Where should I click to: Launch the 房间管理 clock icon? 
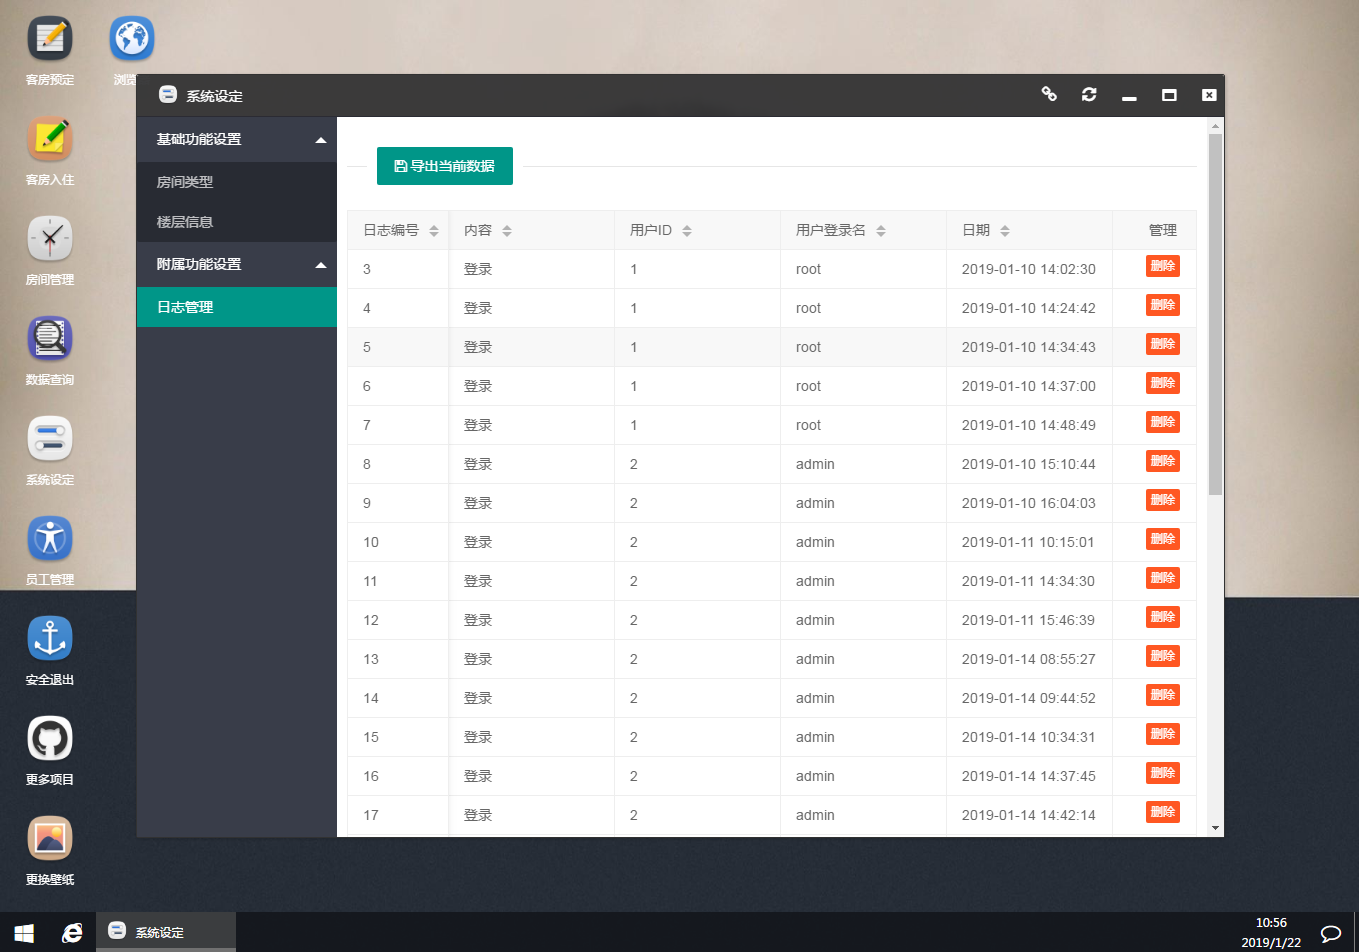click(x=50, y=239)
